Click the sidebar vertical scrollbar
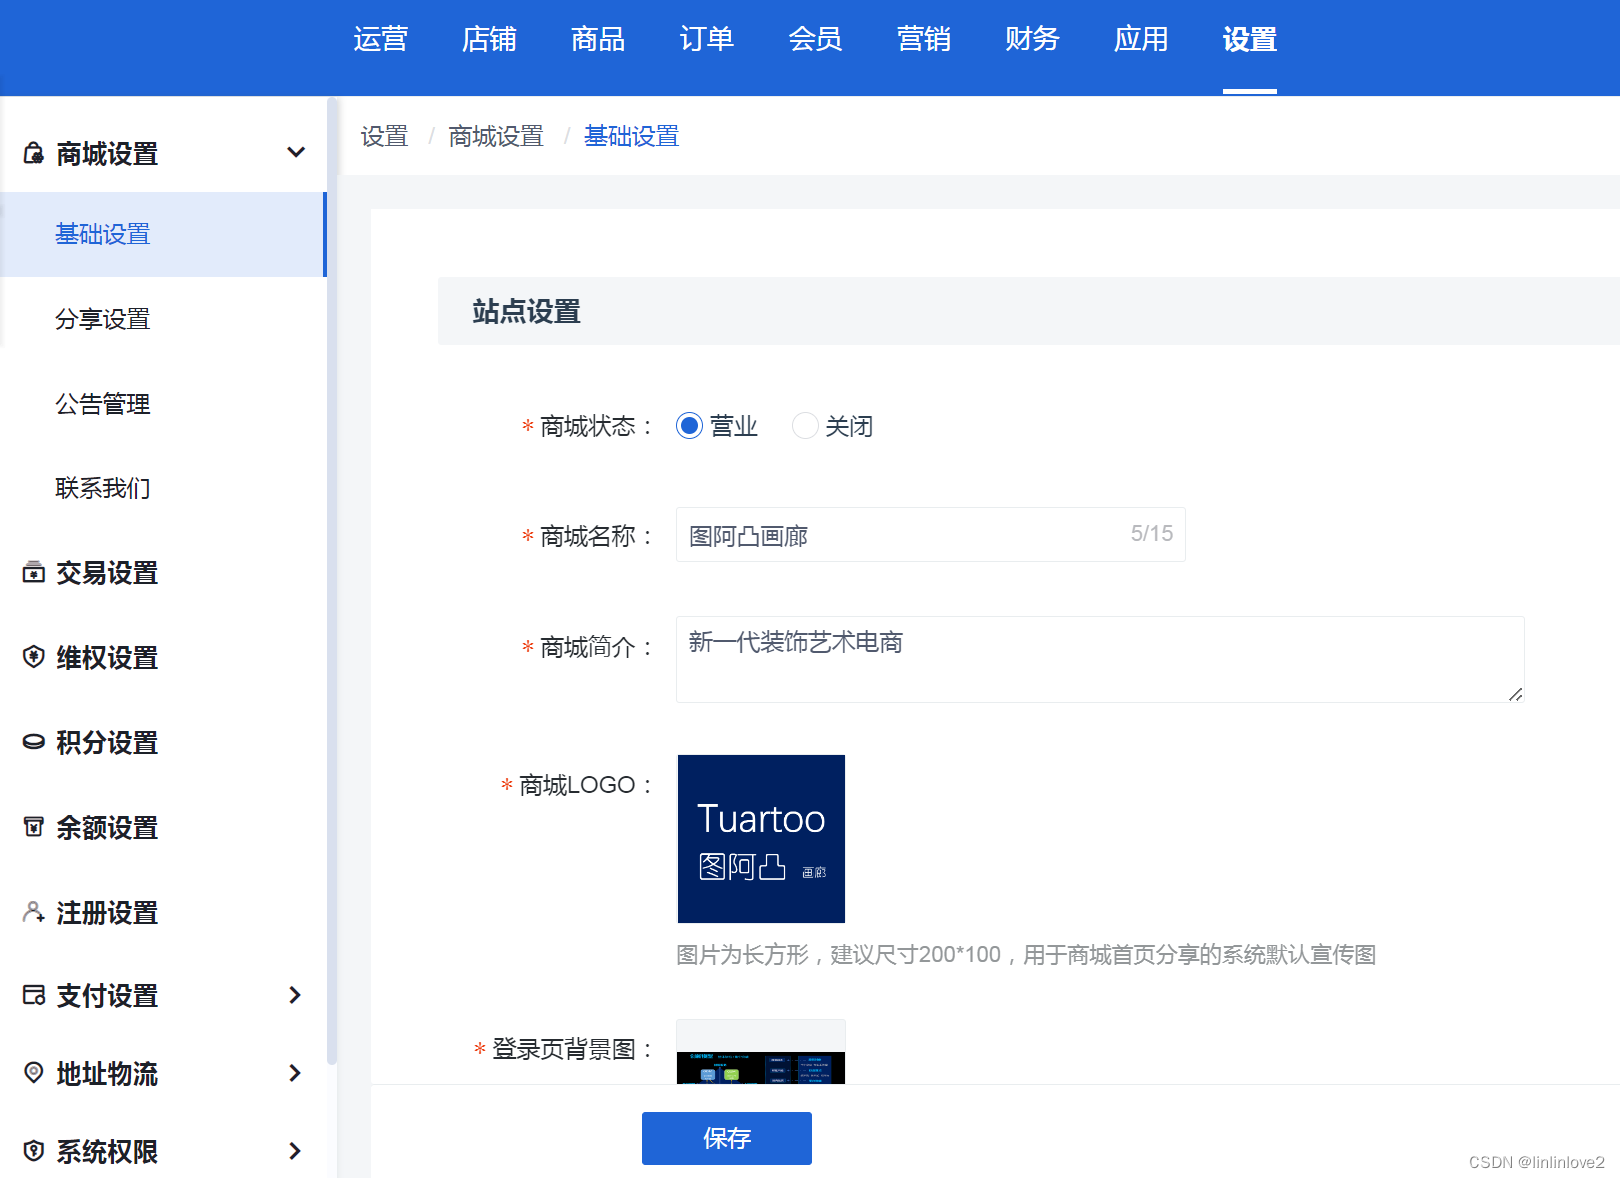This screenshot has width=1620, height=1178. [x=332, y=580]
